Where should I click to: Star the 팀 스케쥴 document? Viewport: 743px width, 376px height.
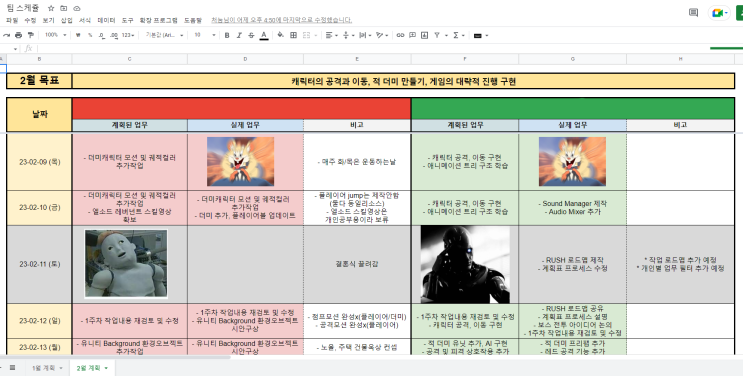(x=51, y=9)
